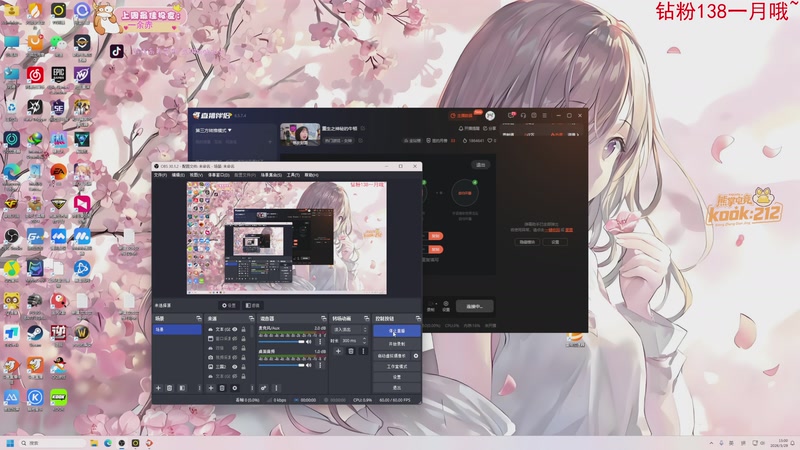Viewport: 800px width, 450px height.
Task: Add a source with the plus icon in OBS Sources panel
Action: click(x=211, y=388)
